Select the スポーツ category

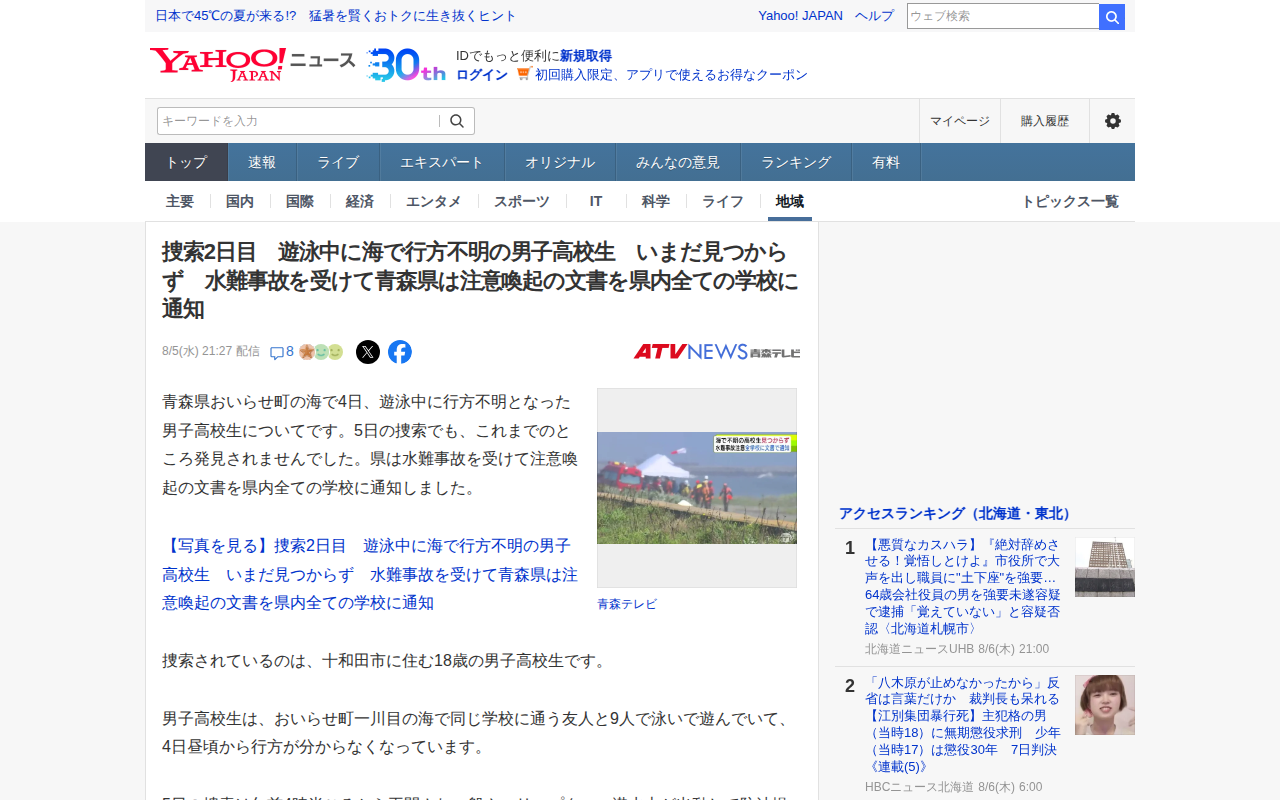(522, 201)
